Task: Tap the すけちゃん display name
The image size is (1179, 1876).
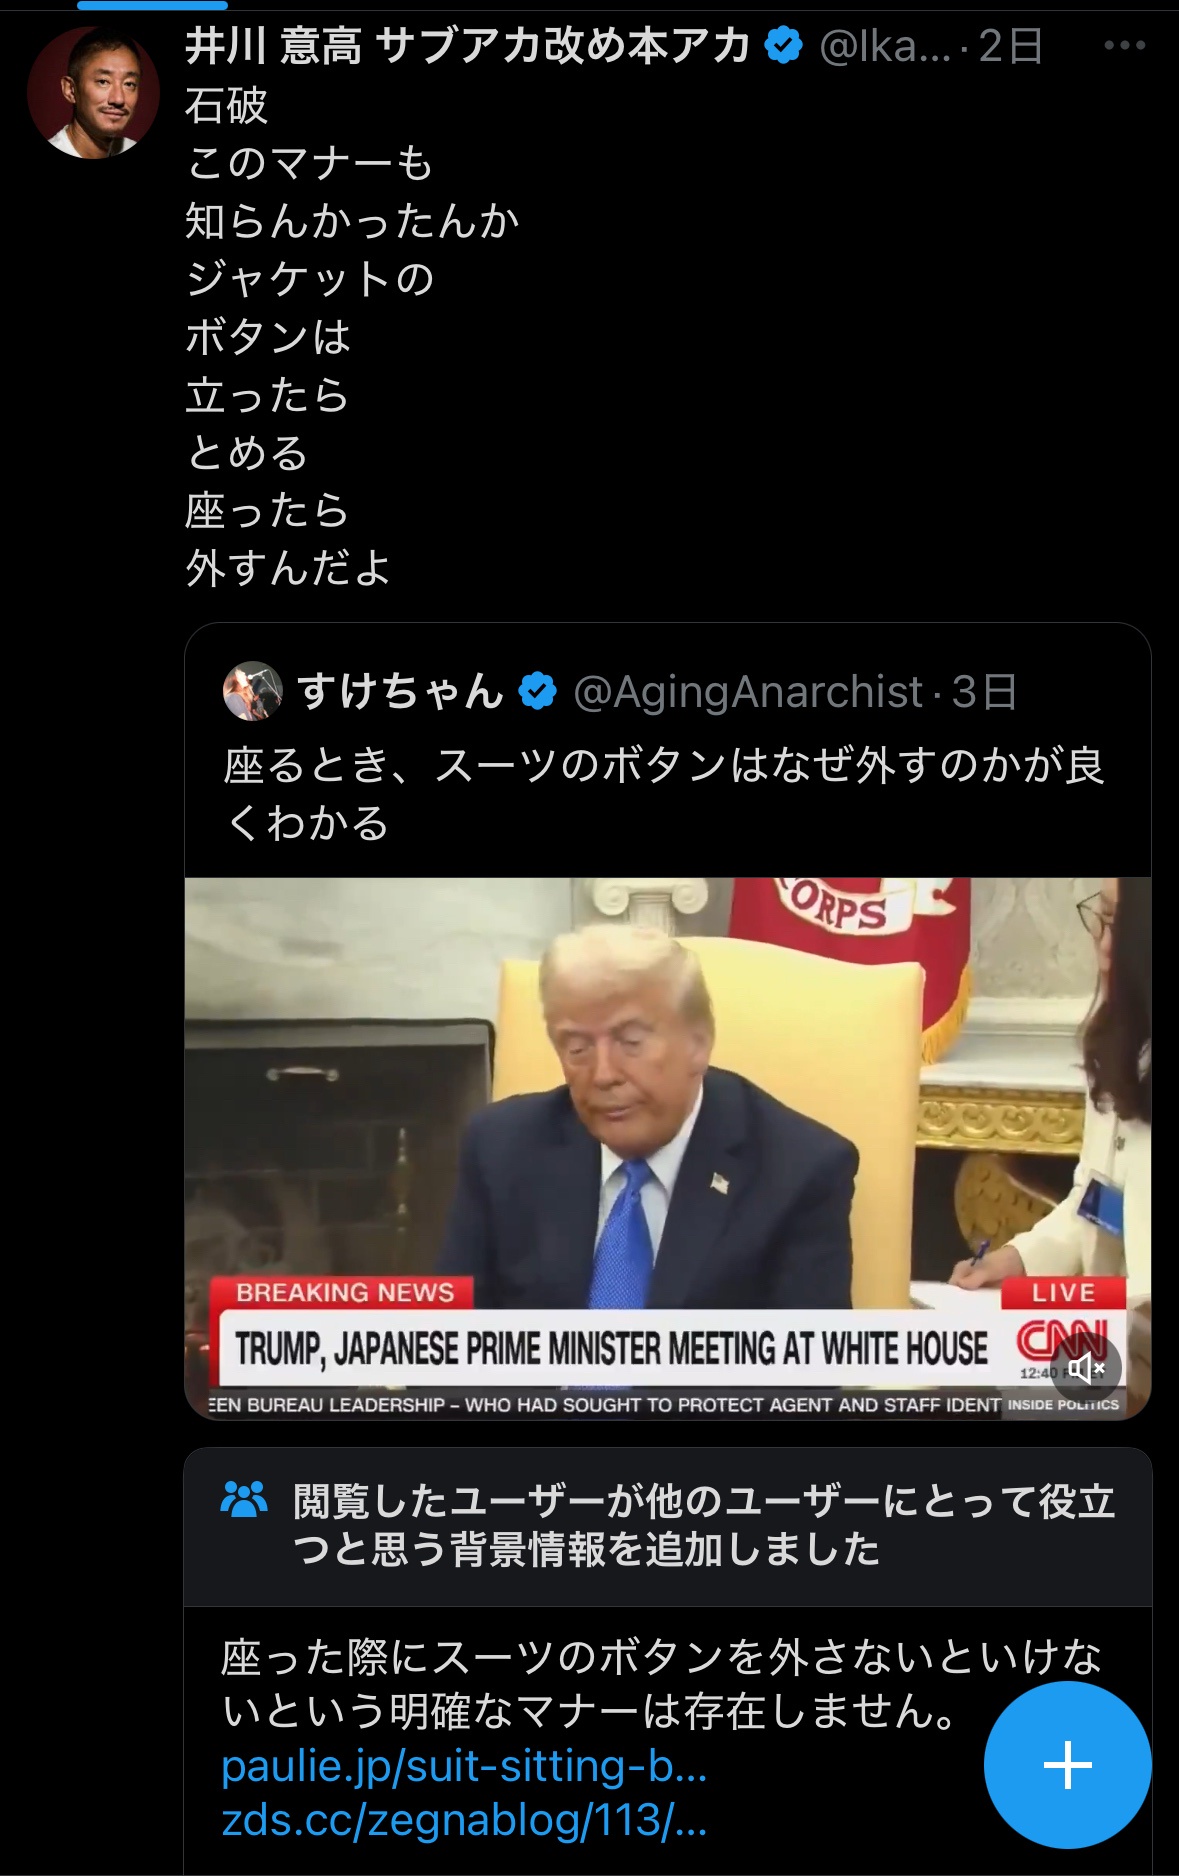Action: pos(400,692)
